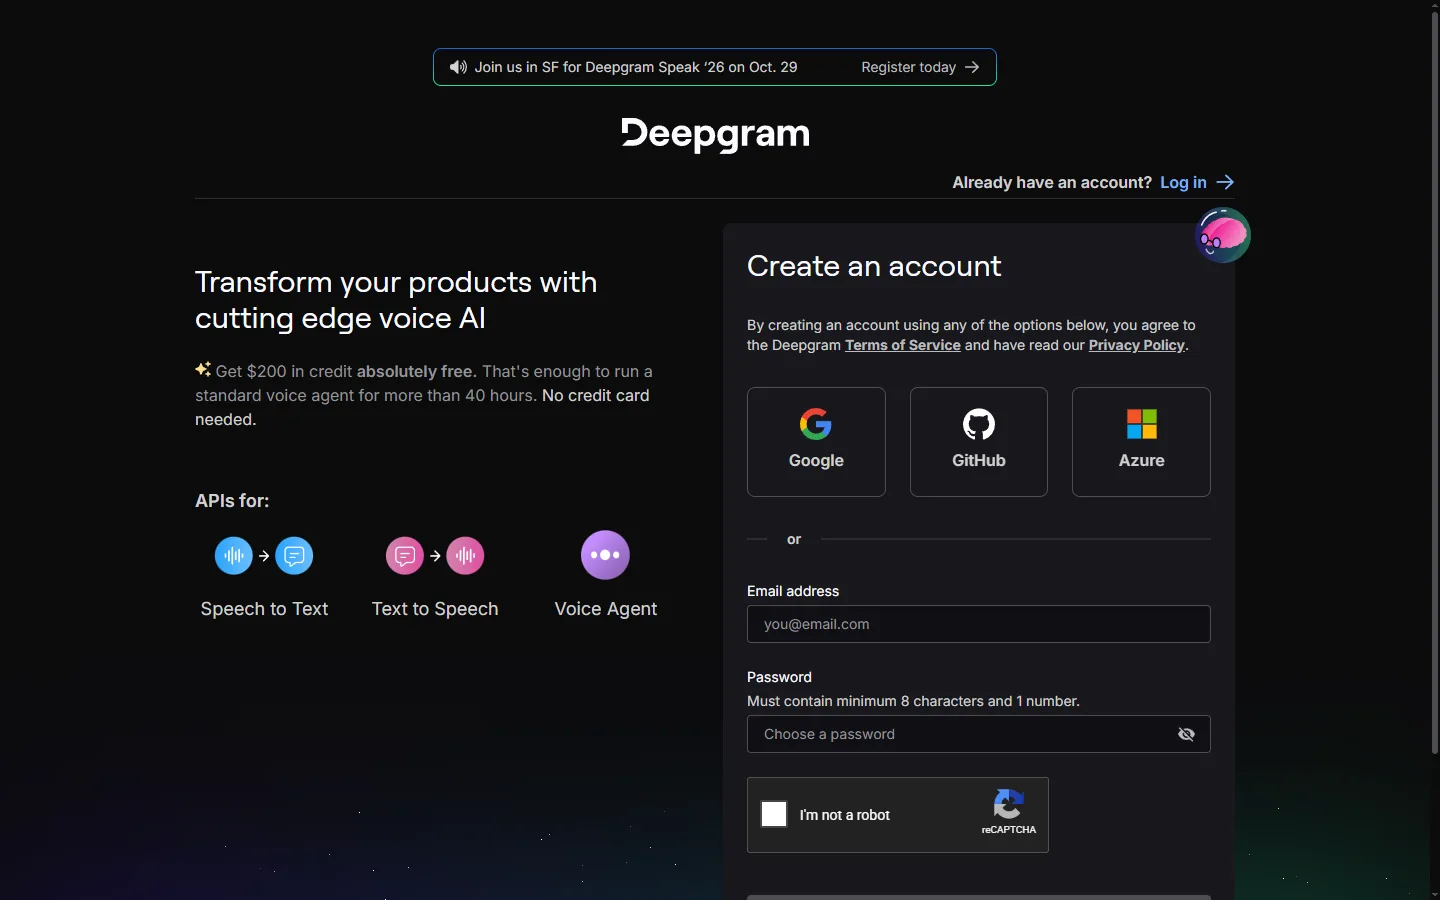
Task: Click the Transform your products headline
Action: 396,300
